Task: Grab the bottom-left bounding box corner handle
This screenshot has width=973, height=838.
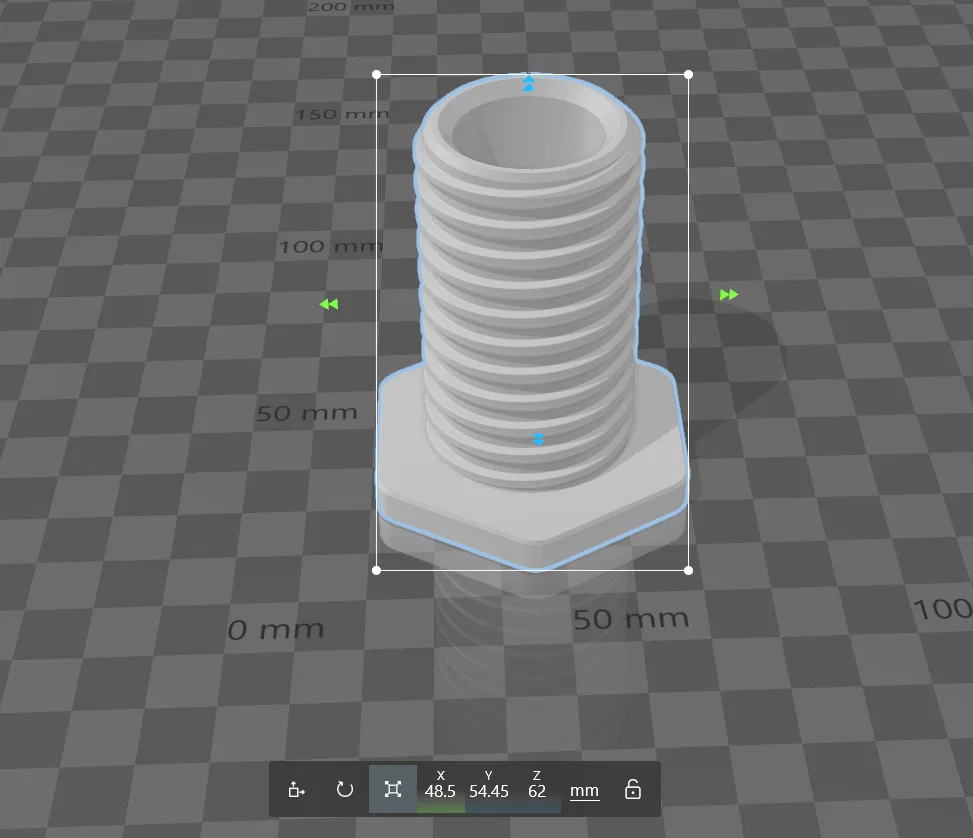Action: [376, 570]
